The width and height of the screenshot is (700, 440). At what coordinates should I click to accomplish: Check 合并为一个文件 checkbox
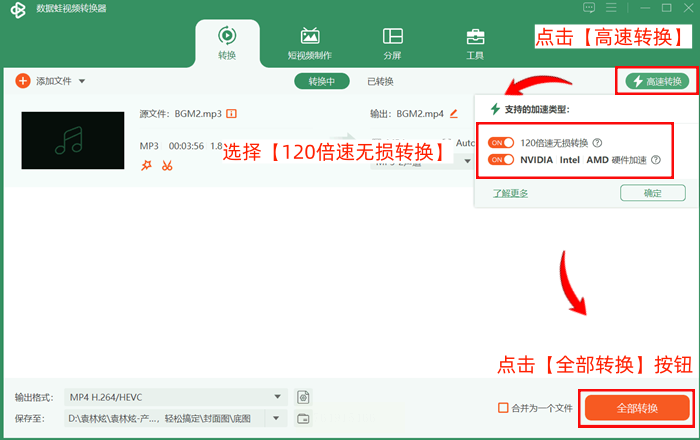tap(503, 408)
